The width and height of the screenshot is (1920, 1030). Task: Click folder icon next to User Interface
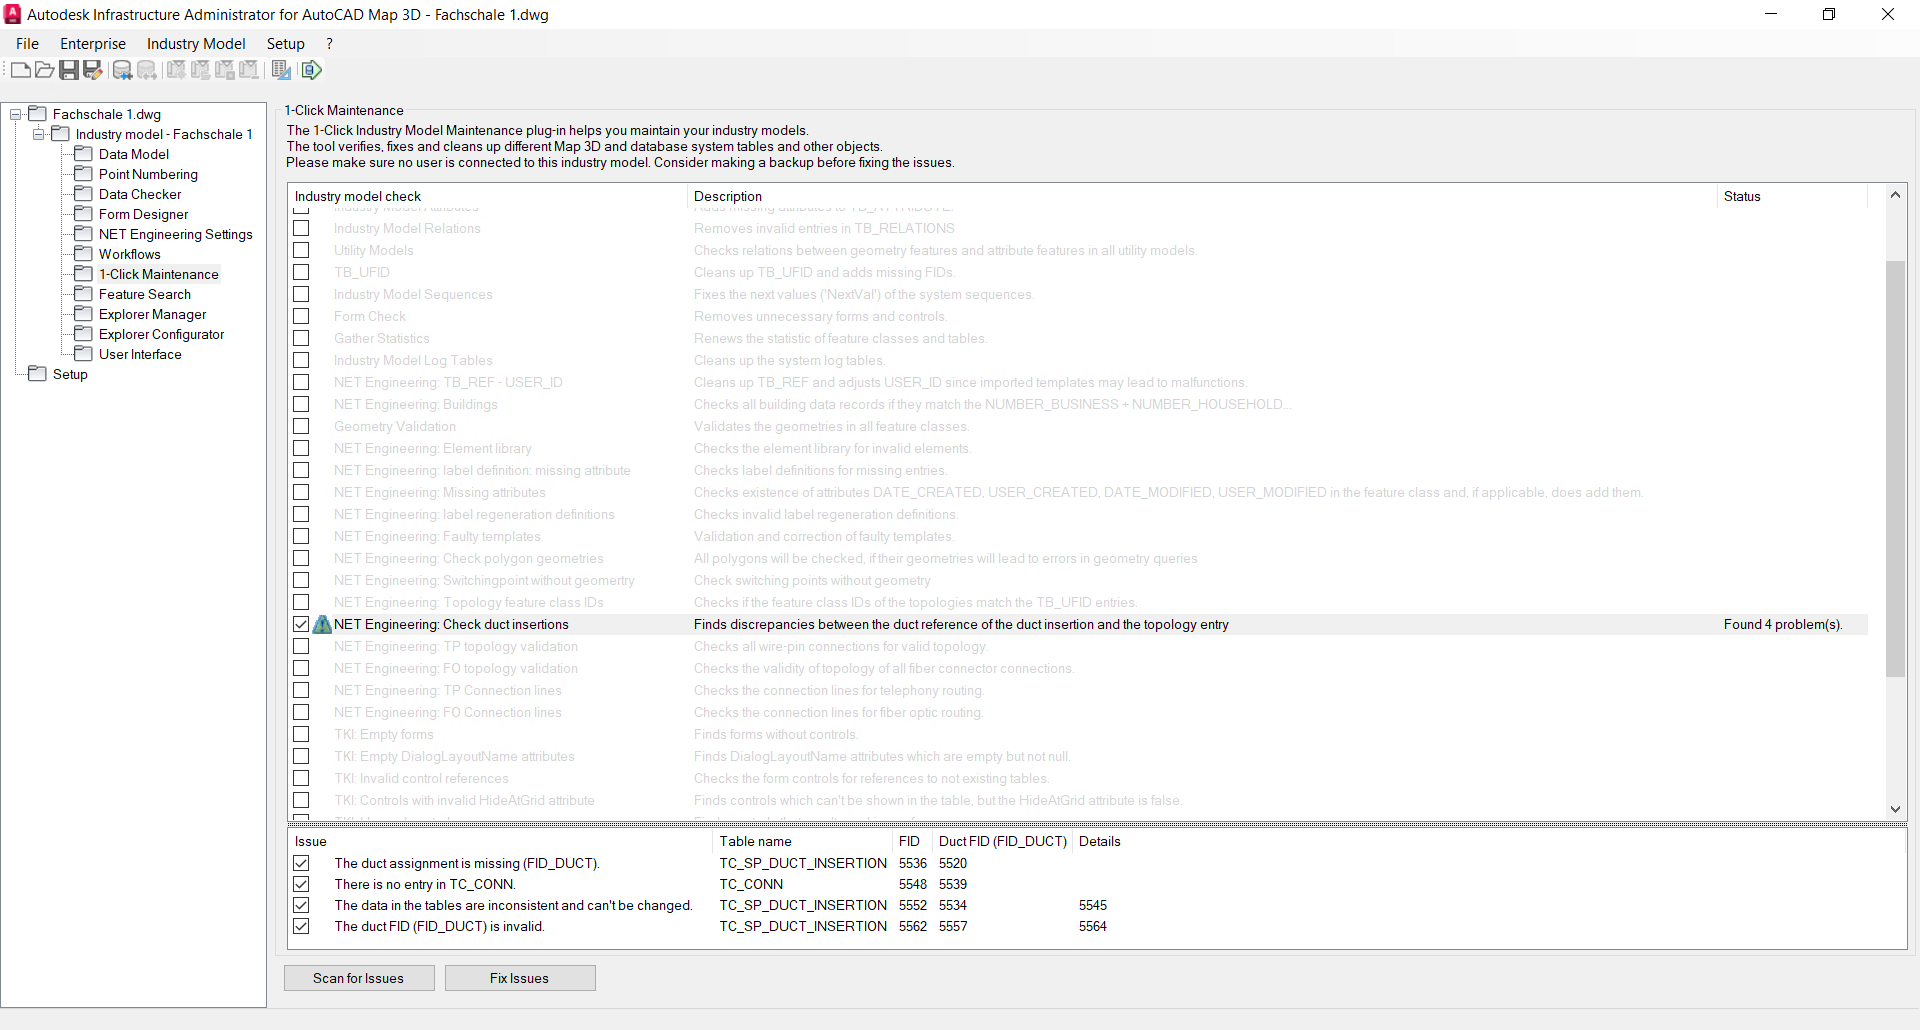click(x=84, y=354)
